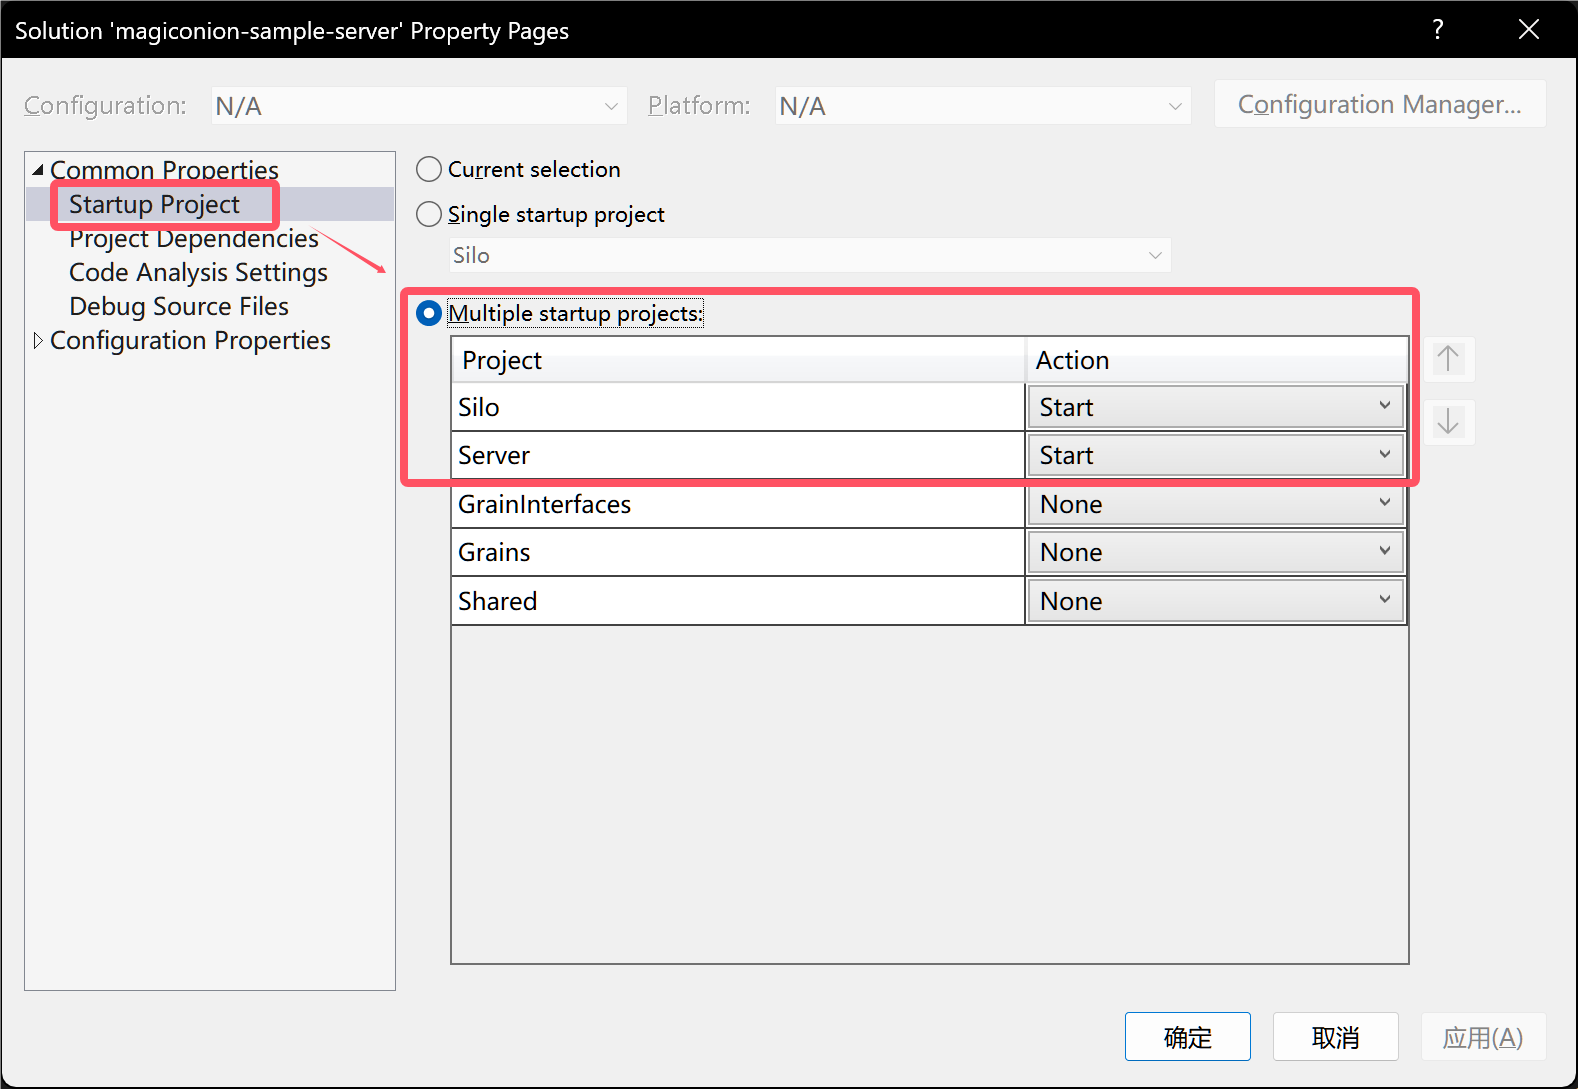Expand the Configuration Properties node
The width and height of the screenshot is (1578, 1089).
click(38, 341)
